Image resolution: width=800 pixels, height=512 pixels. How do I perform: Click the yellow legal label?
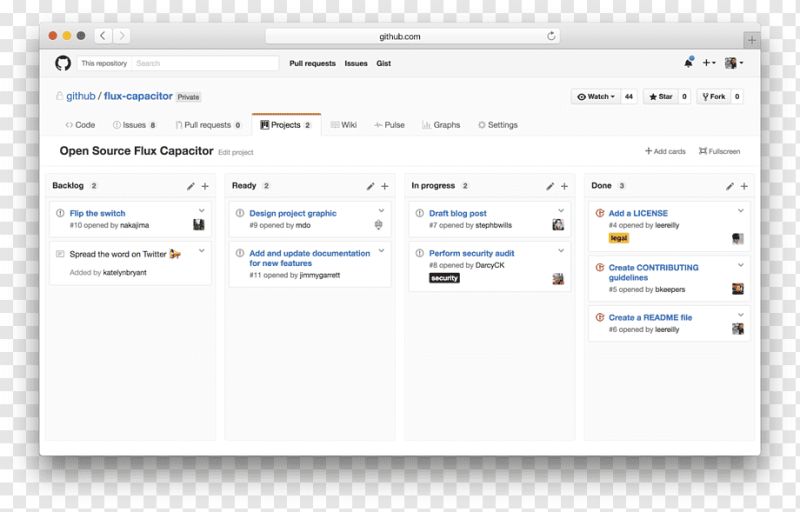[x=619, y=238]
